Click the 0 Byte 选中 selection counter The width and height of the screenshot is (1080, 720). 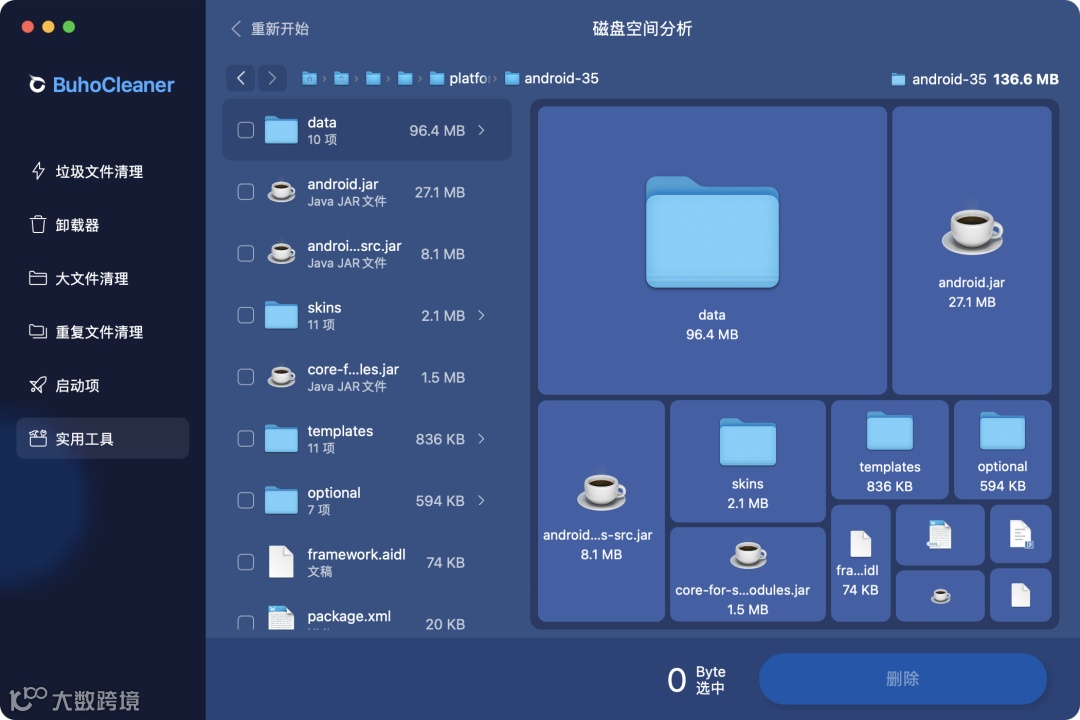click(696, 680)
